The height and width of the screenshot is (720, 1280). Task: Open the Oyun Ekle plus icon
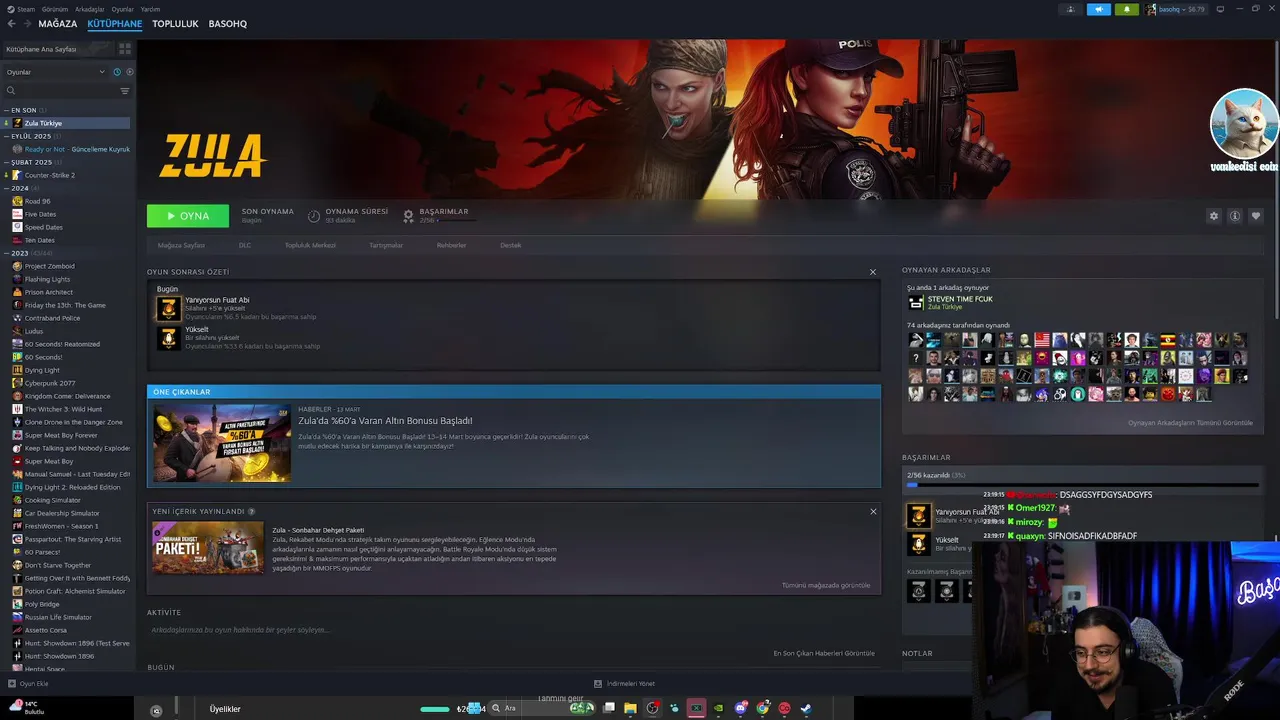(12, 684)
